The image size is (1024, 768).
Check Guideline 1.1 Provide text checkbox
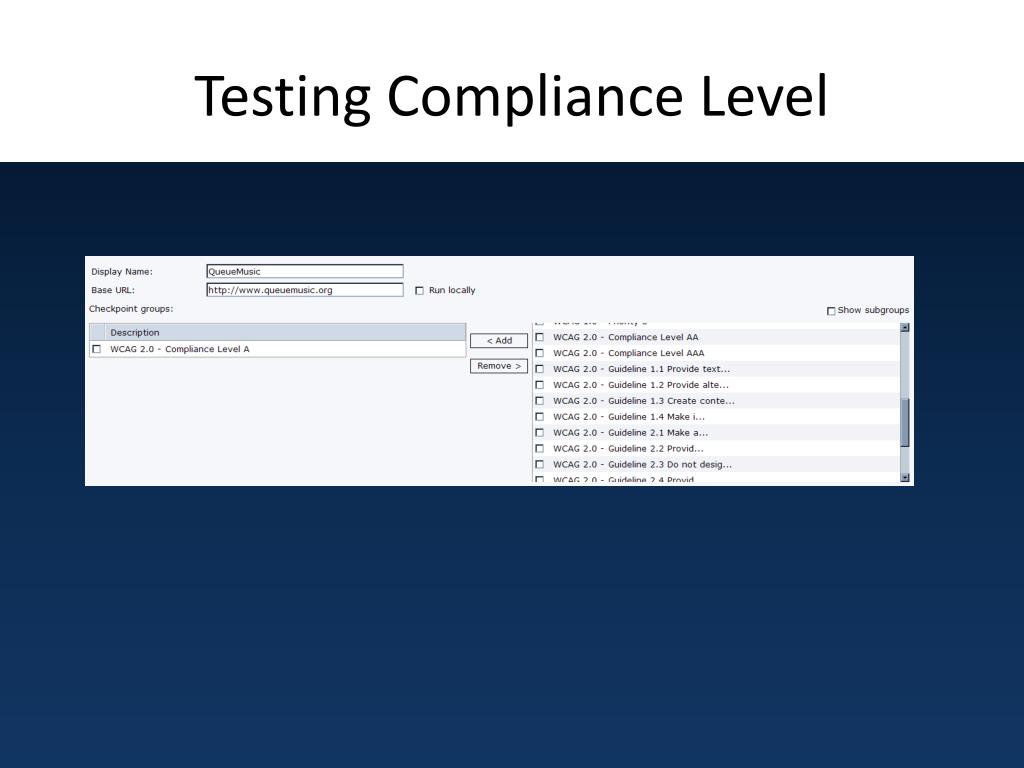pos(539,369)
